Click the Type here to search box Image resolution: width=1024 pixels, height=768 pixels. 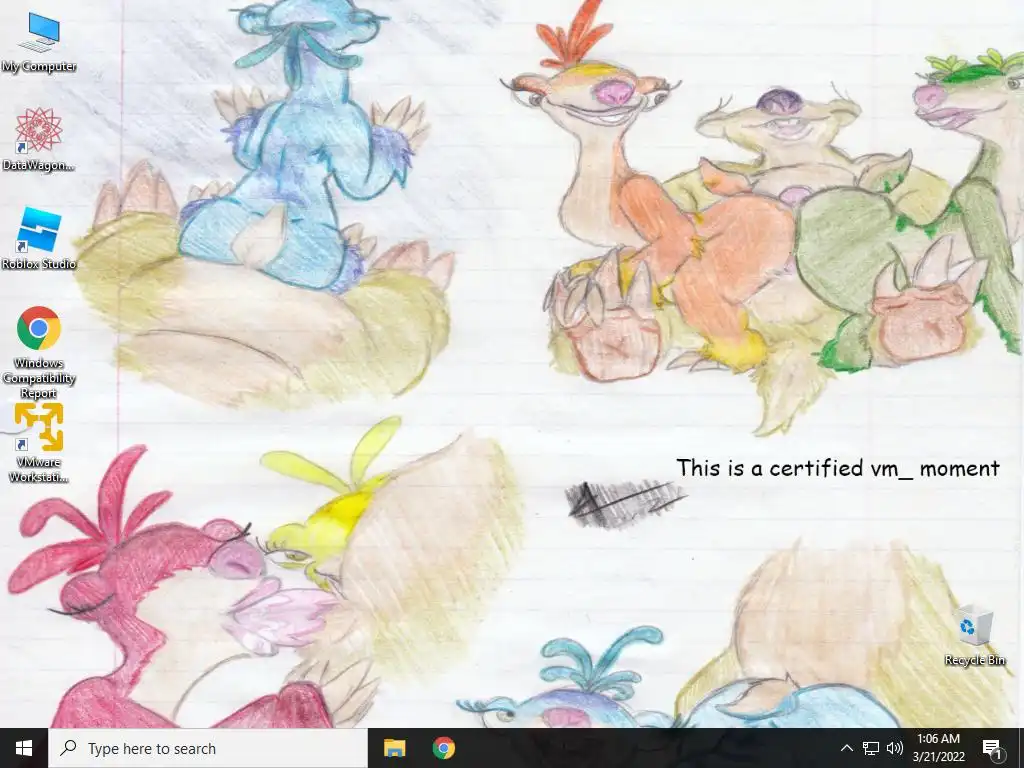pyautogui.click(x=208, y=748)
